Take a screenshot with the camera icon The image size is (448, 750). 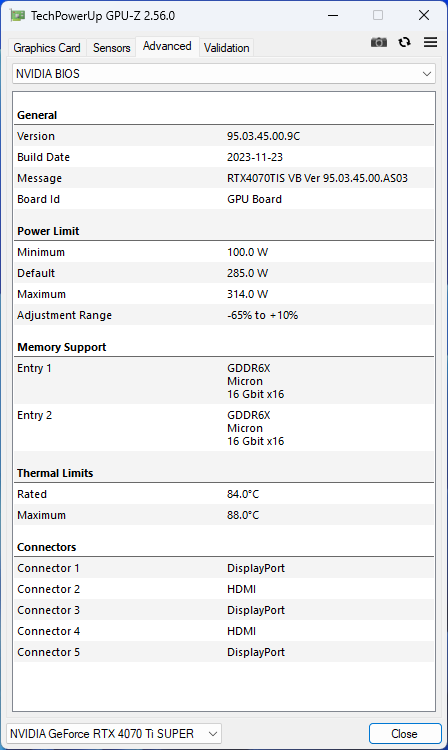379,42
